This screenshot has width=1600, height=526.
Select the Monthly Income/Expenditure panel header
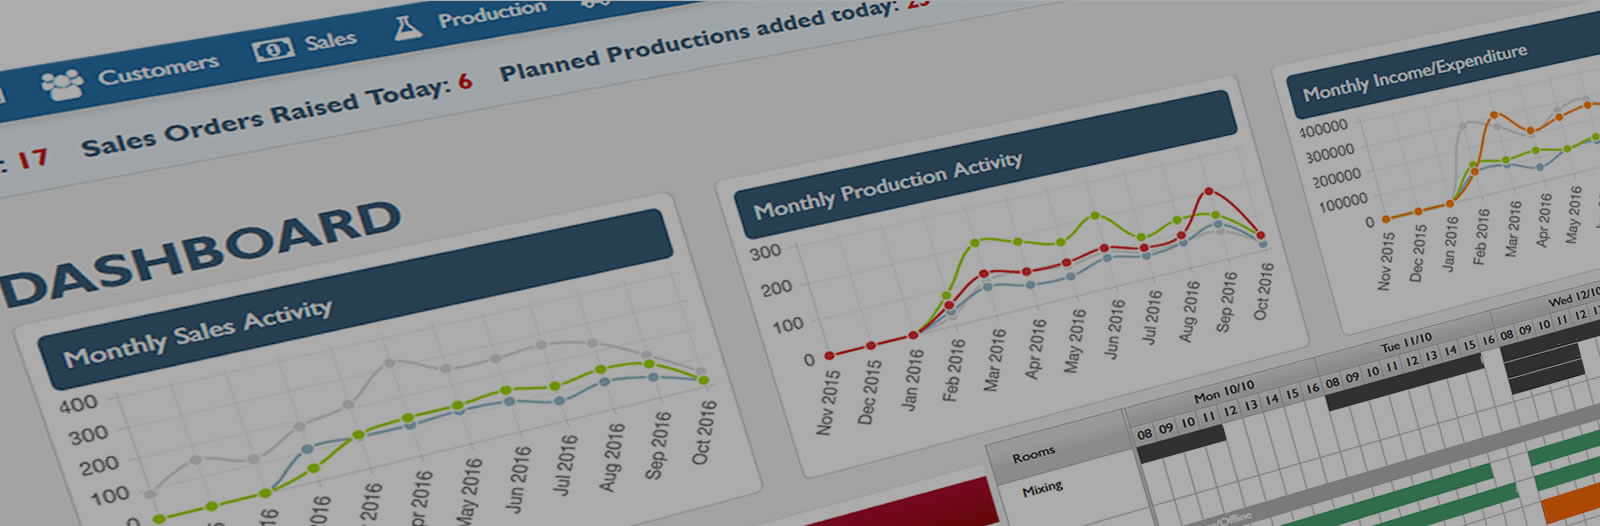[1443, 72]
